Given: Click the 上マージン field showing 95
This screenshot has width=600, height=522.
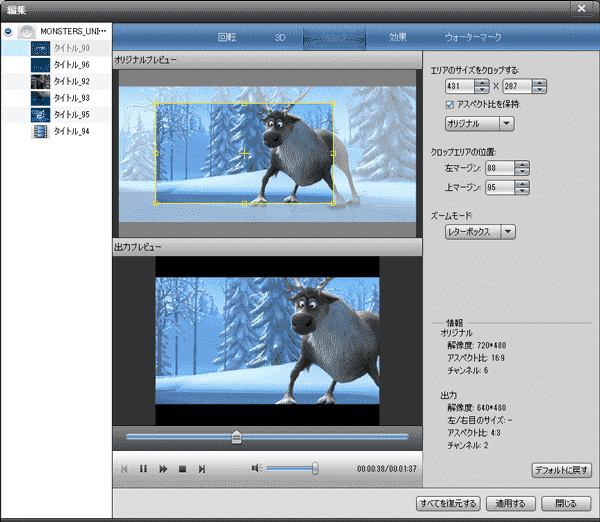Looking at the screenshot, I should 500,188.
